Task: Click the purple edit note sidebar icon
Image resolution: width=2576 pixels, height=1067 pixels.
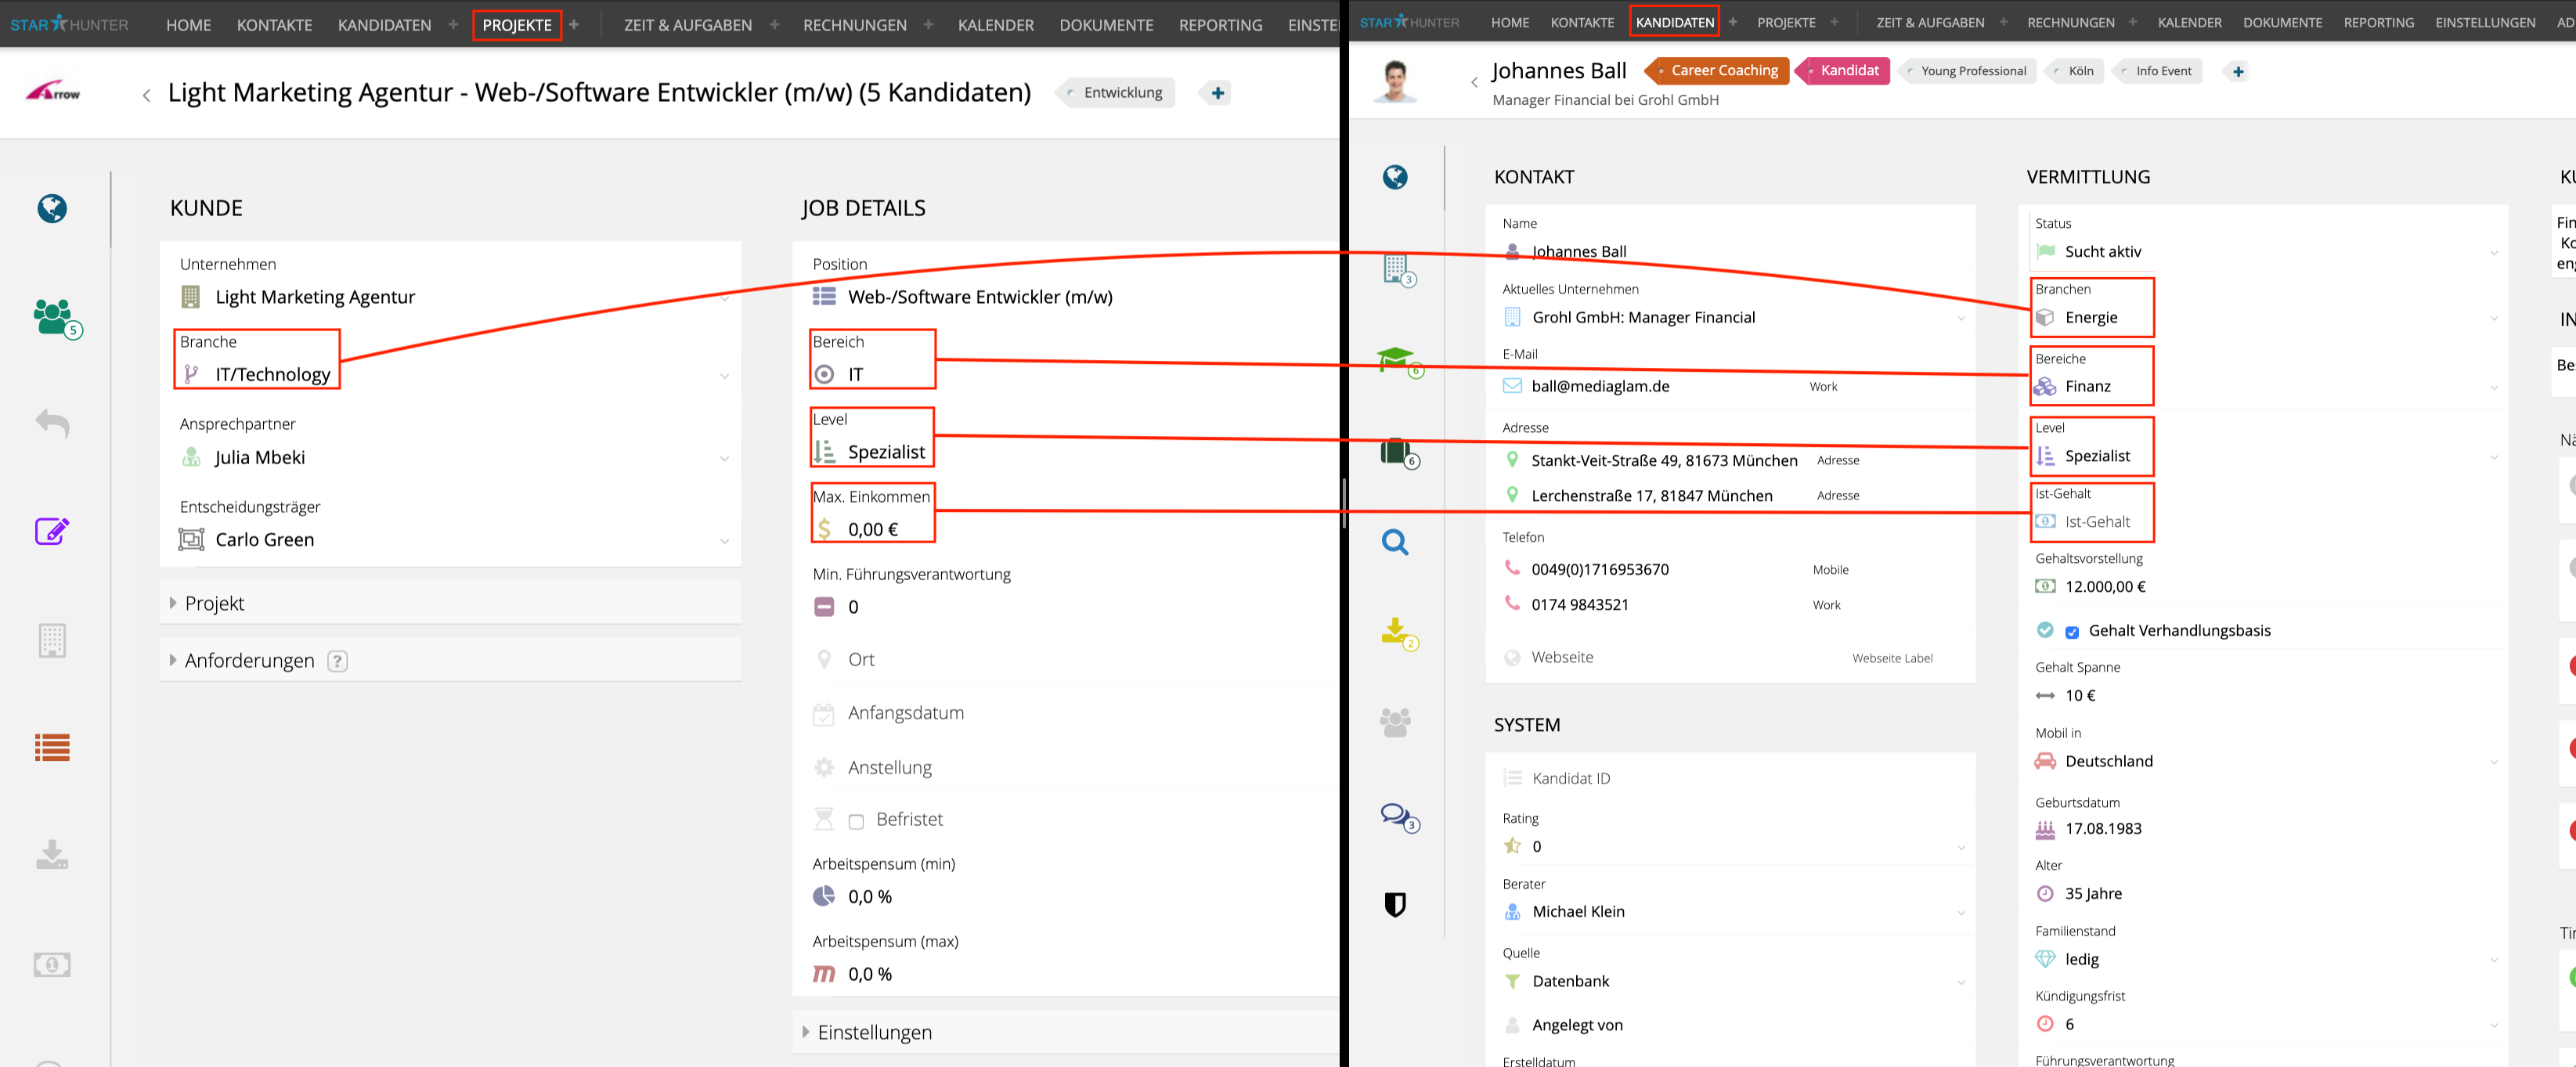Action: [52, 531]
